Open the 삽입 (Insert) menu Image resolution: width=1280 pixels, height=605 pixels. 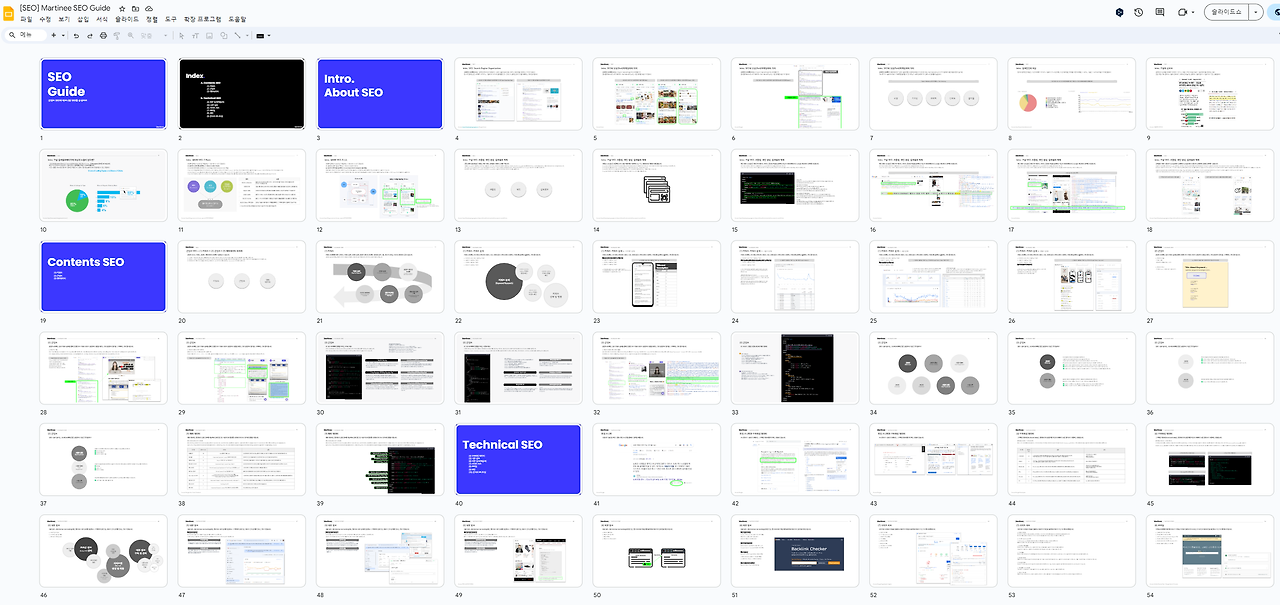[83, 19]
